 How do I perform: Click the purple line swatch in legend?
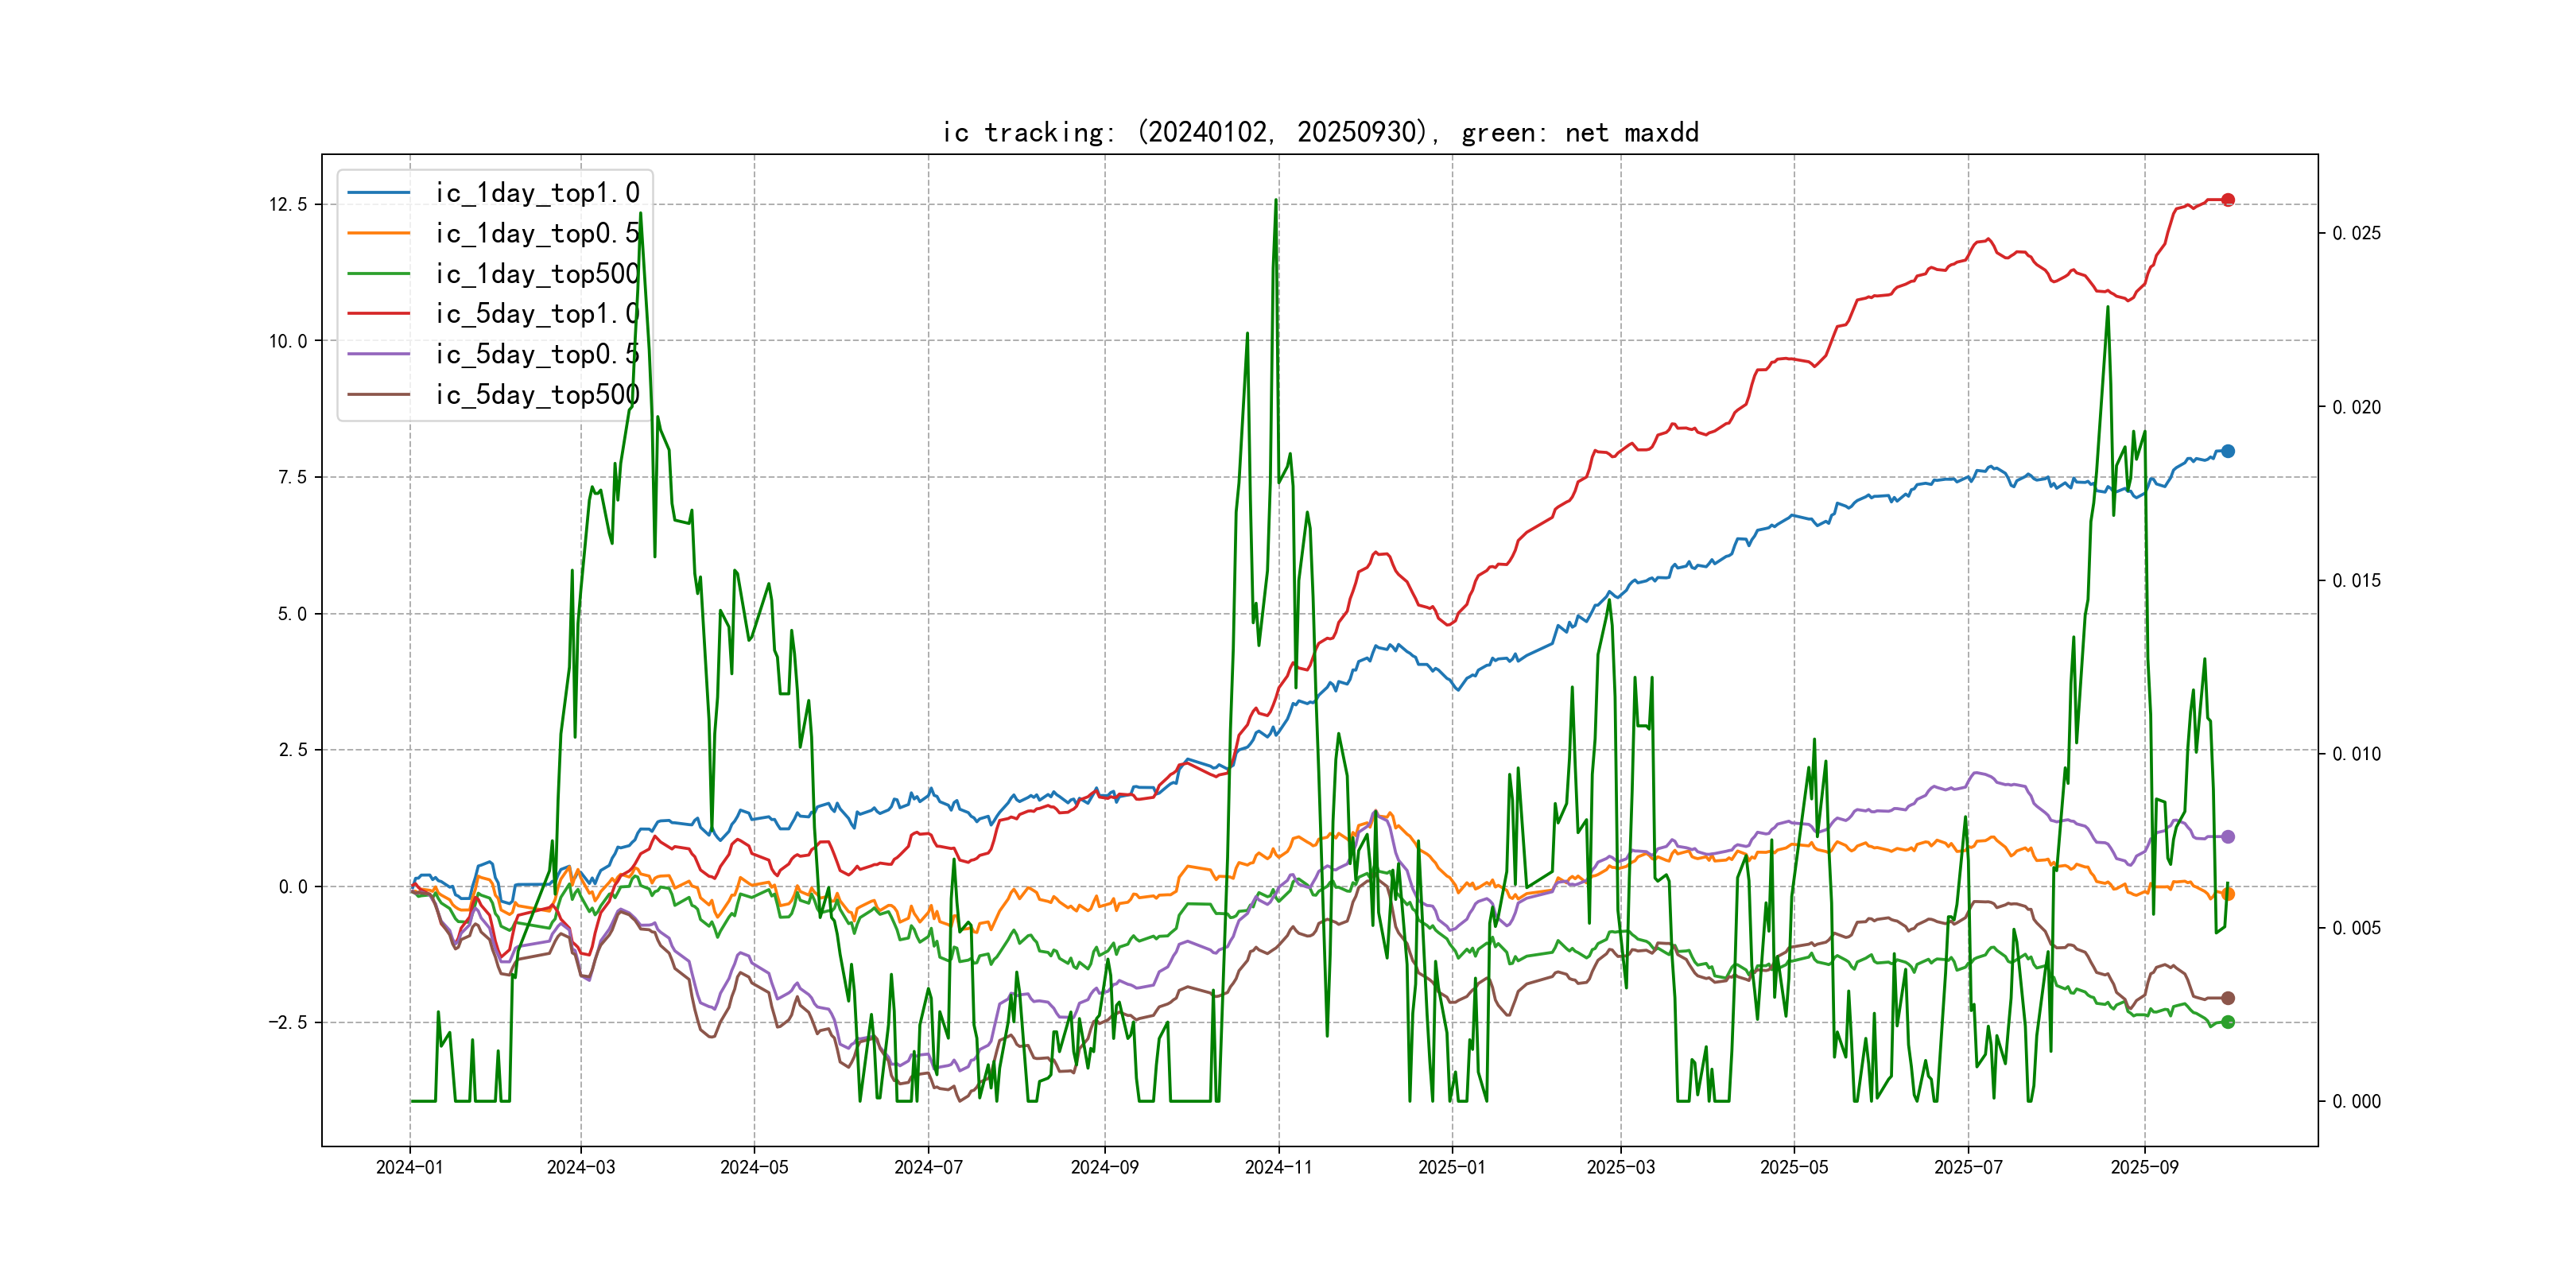(379, 354)
